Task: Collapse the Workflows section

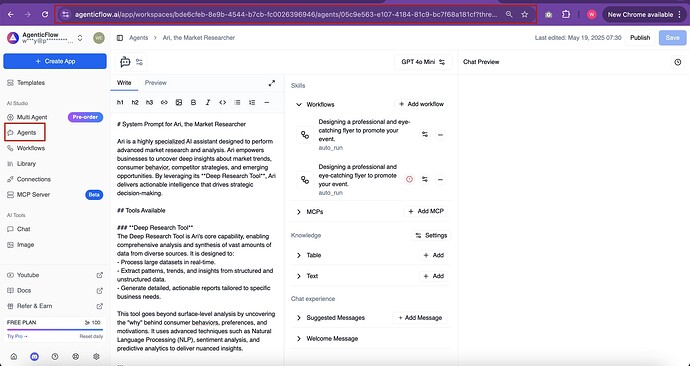Action: 299,105
